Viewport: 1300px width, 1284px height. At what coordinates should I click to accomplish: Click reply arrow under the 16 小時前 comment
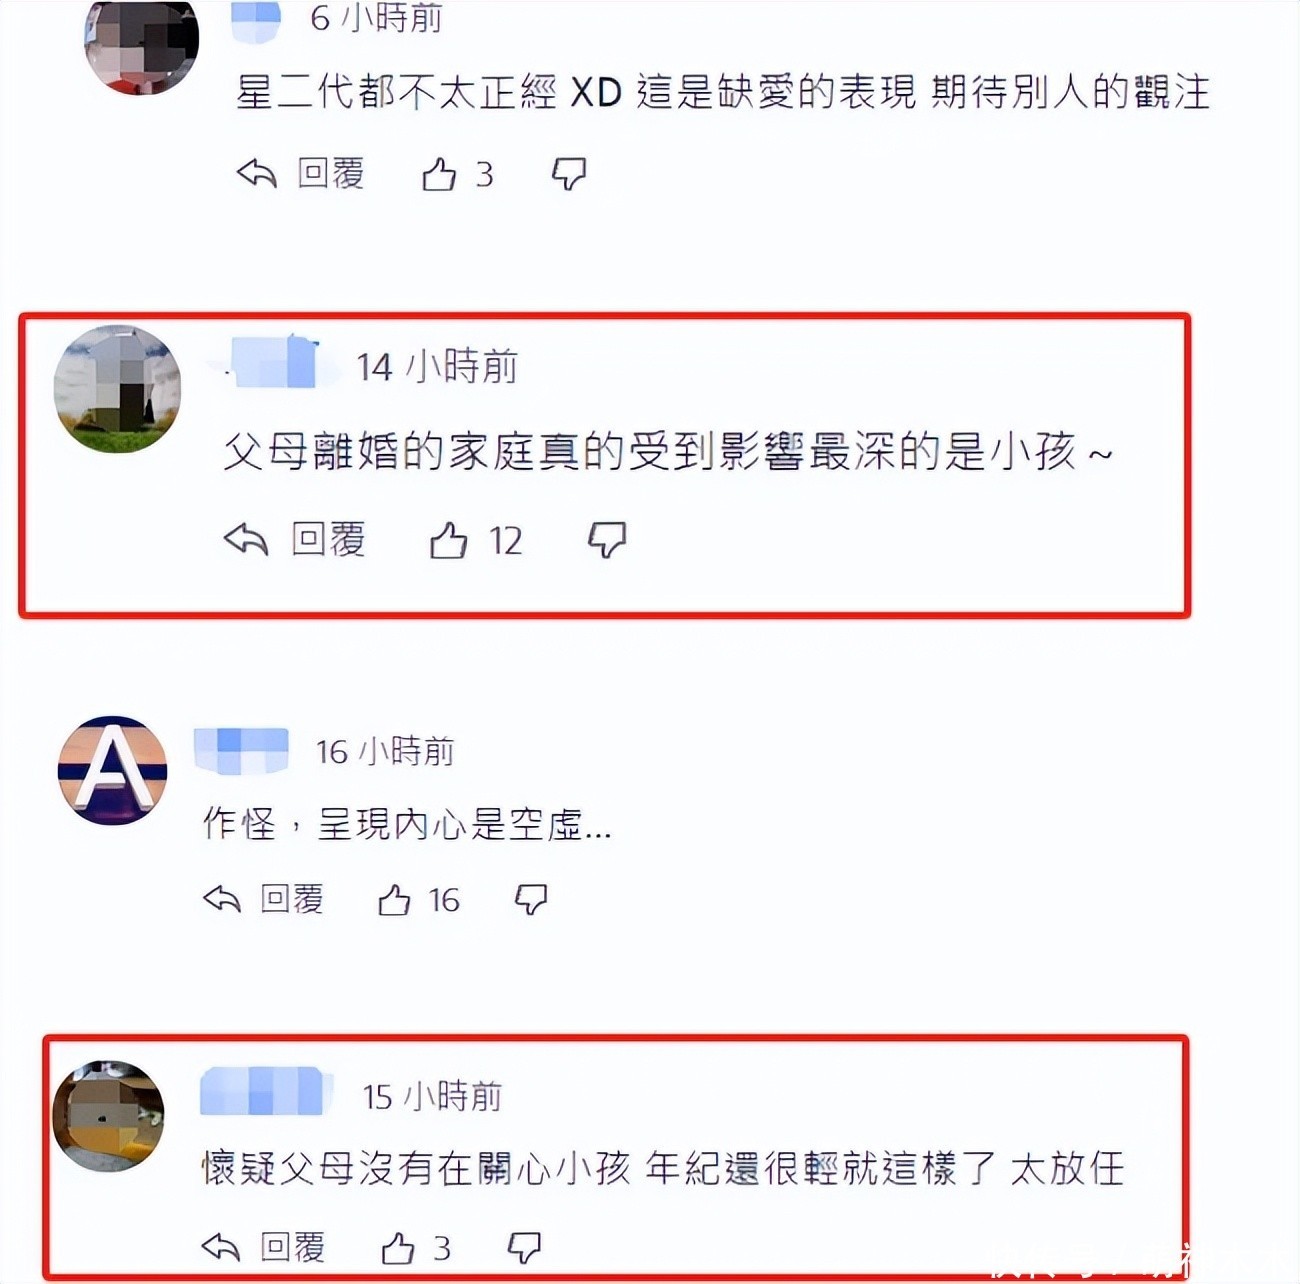click(222, 899)
